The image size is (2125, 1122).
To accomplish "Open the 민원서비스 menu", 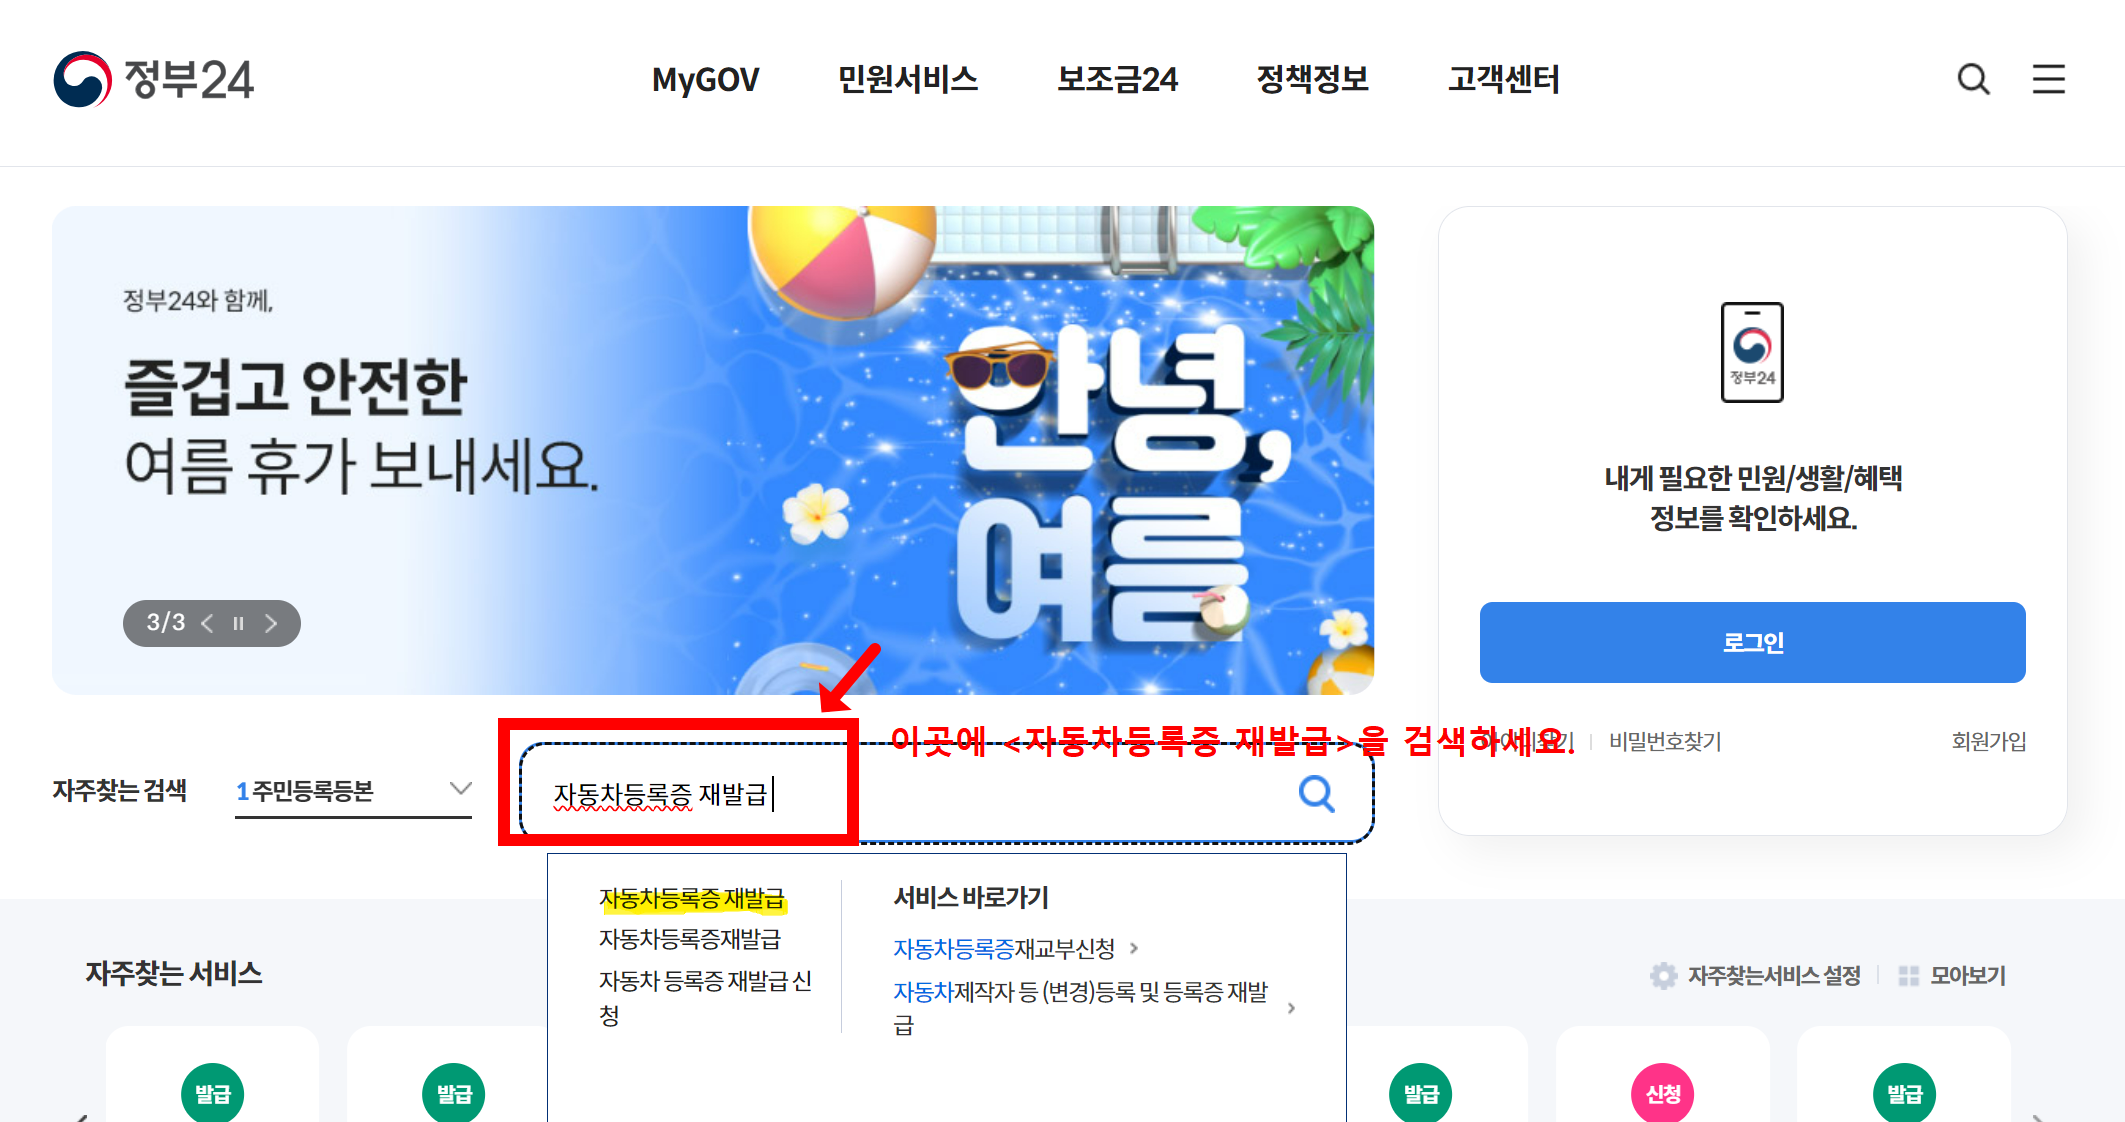I will (x=907, y=79).
